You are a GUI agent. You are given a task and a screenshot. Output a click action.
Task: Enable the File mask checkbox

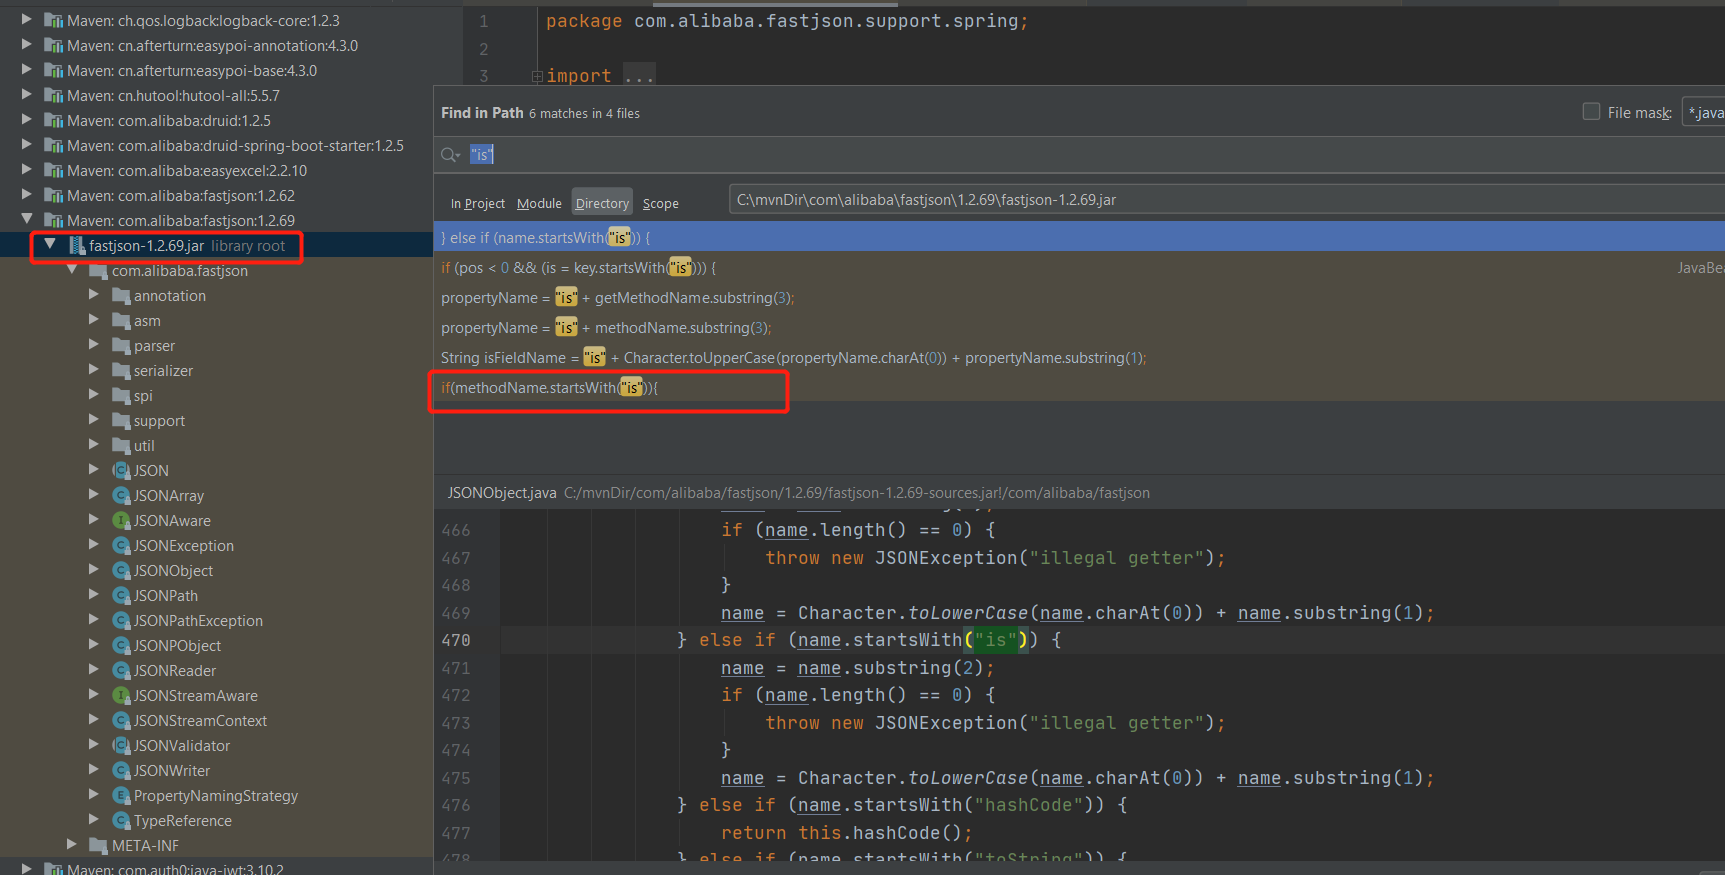coord(1591,112)
